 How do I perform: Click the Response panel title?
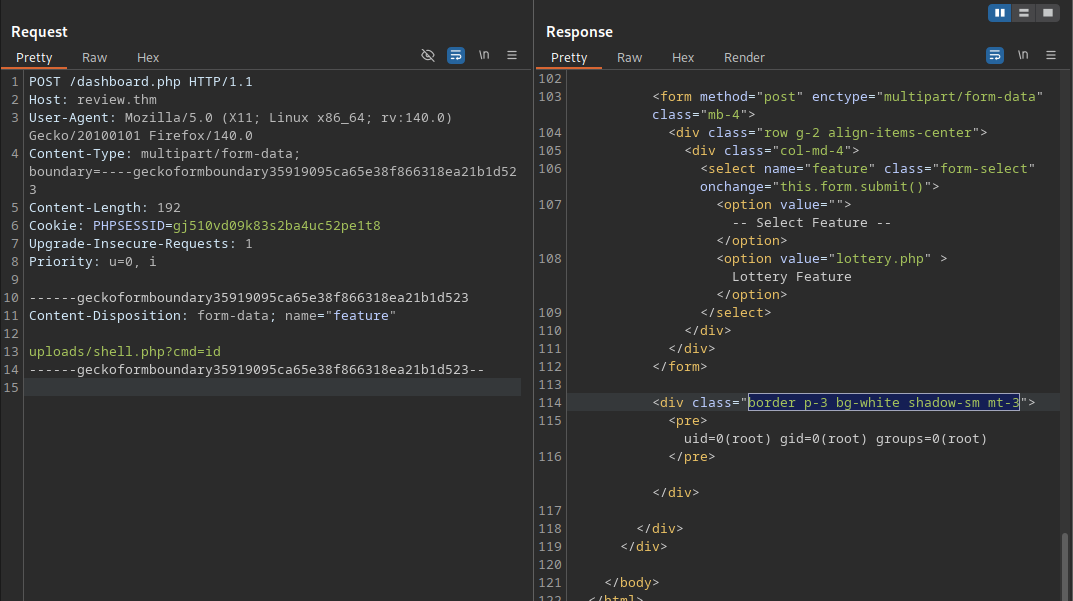pos(579,31)
